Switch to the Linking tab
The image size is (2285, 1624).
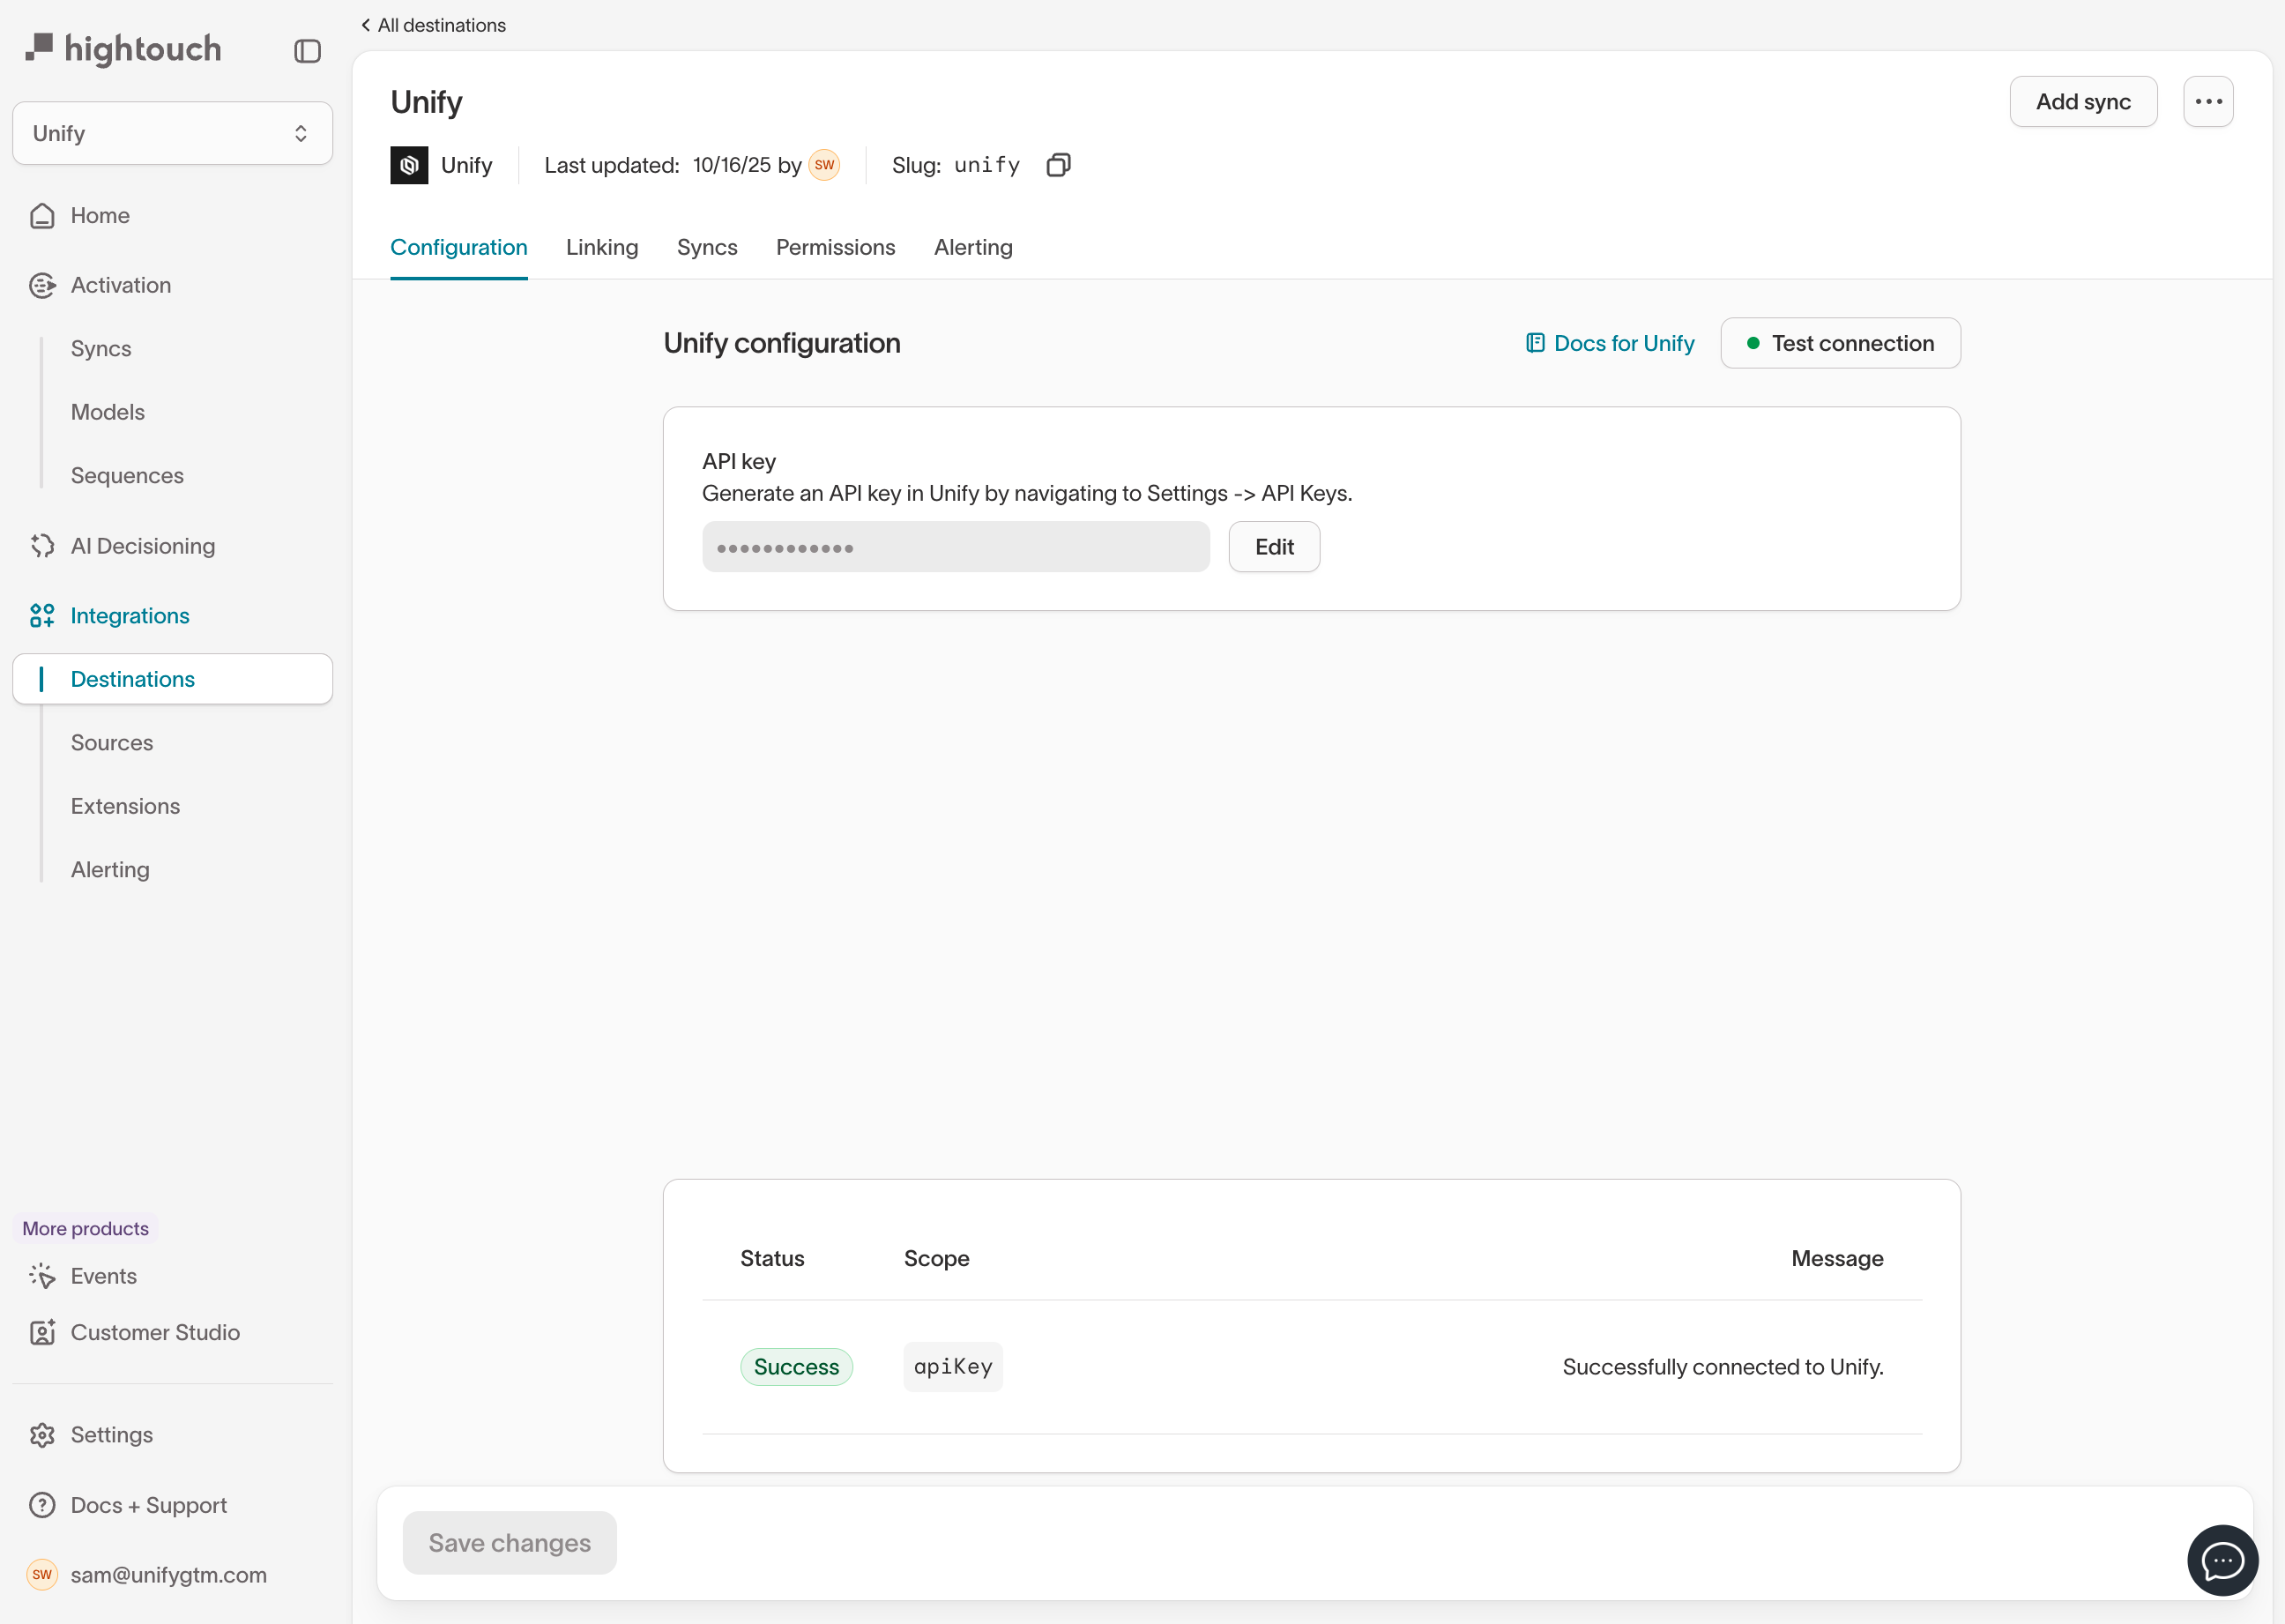[x=601, y=247]
